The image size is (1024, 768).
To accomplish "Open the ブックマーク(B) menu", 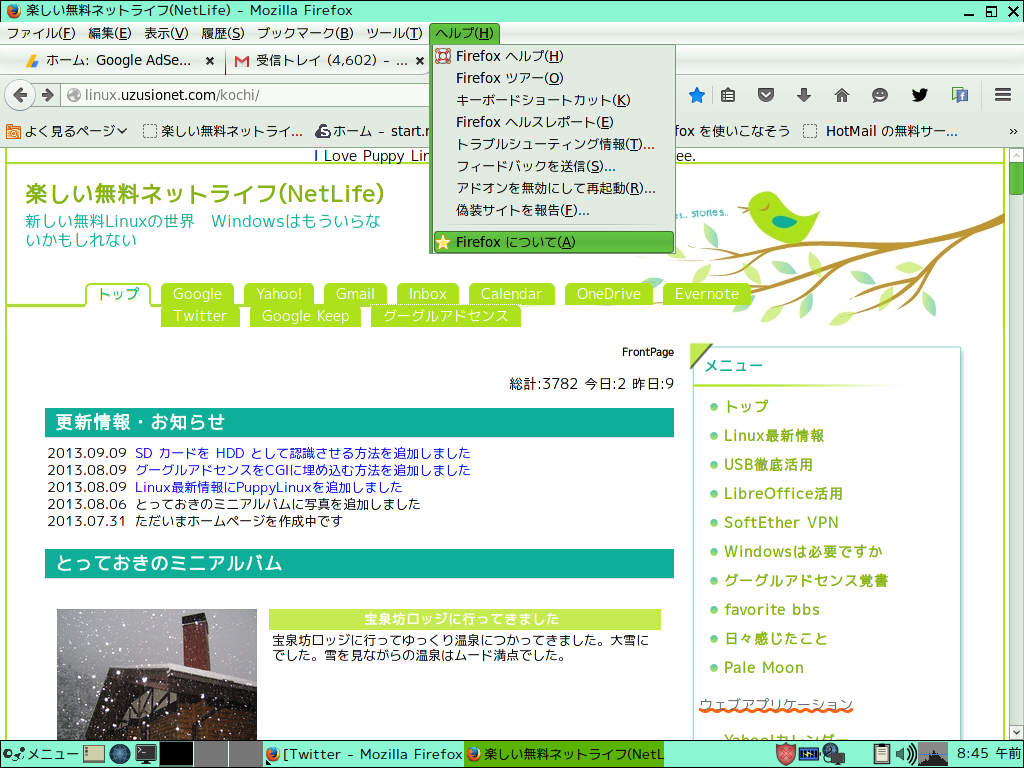I will (x=305, y=33).
